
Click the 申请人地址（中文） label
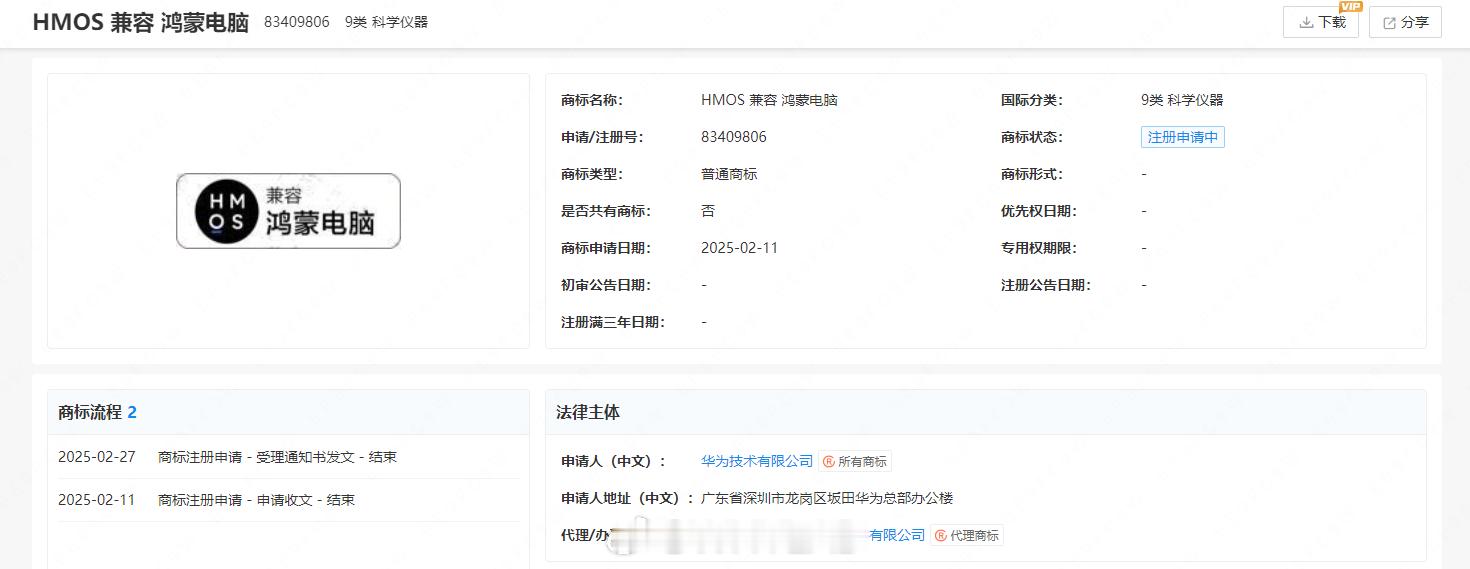(627, 498)
